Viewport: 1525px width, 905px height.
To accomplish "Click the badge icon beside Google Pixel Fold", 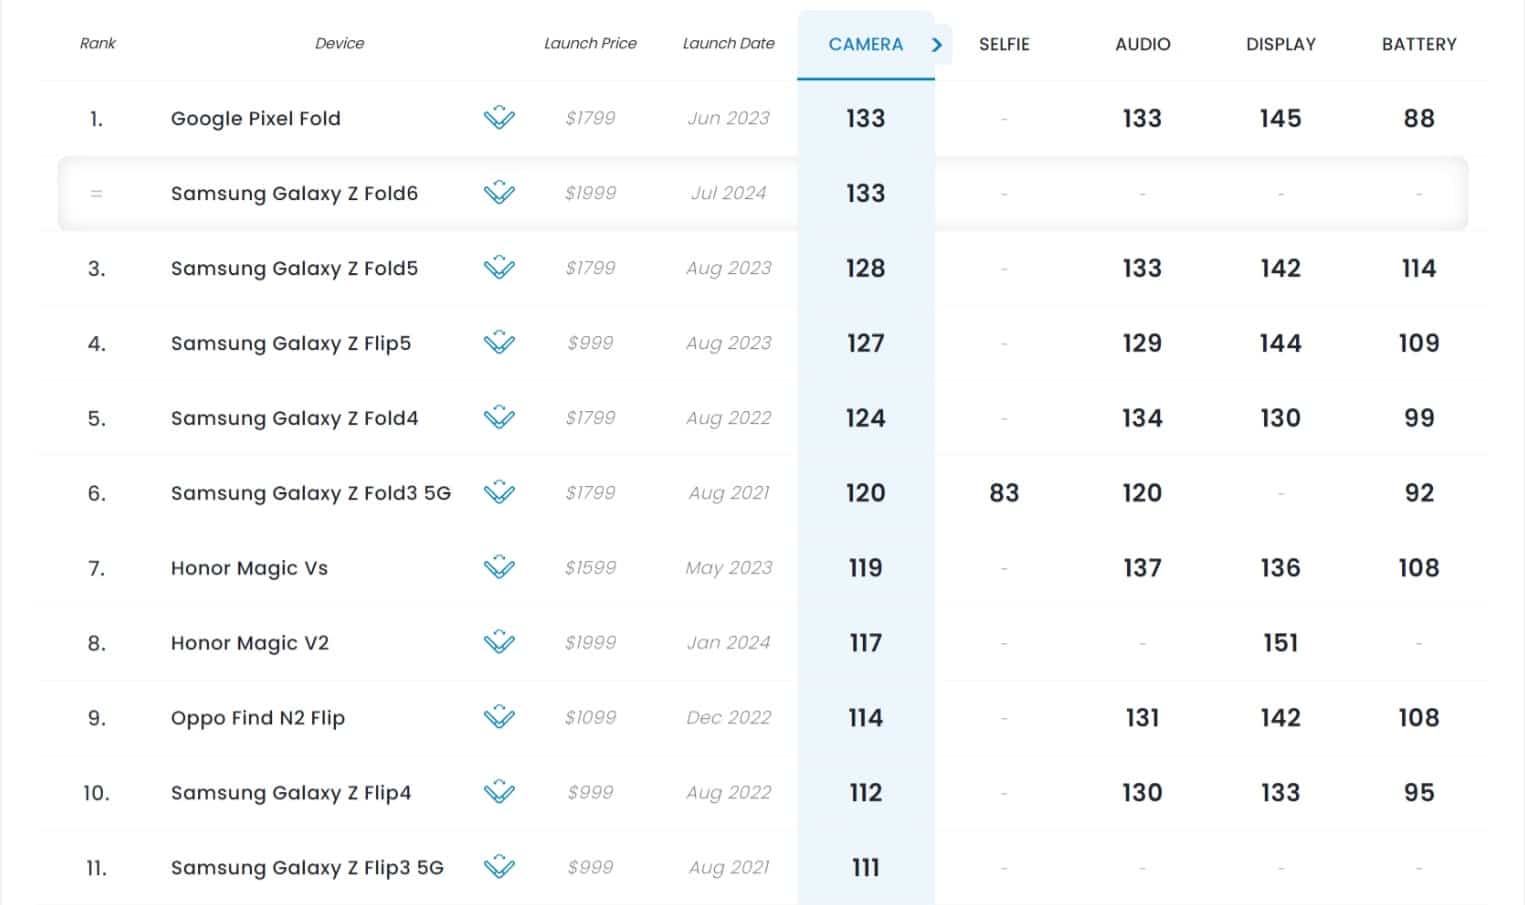I will pos(499,118).
